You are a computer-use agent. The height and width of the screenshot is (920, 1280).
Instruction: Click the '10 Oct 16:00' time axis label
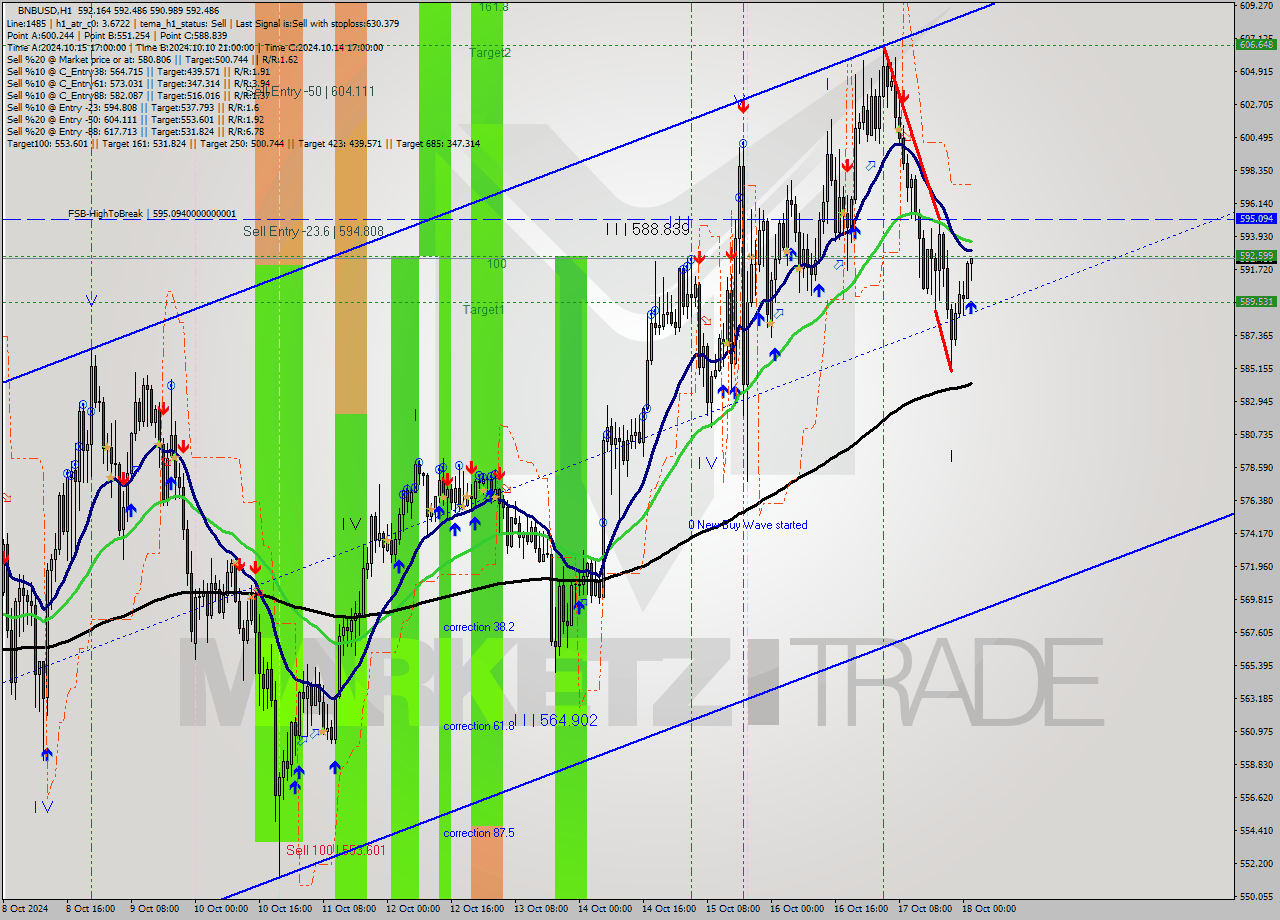283,909
